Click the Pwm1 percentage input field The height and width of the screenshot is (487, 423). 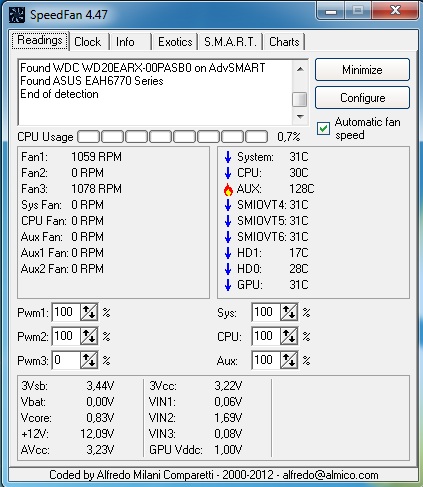(x=66, y=312)
